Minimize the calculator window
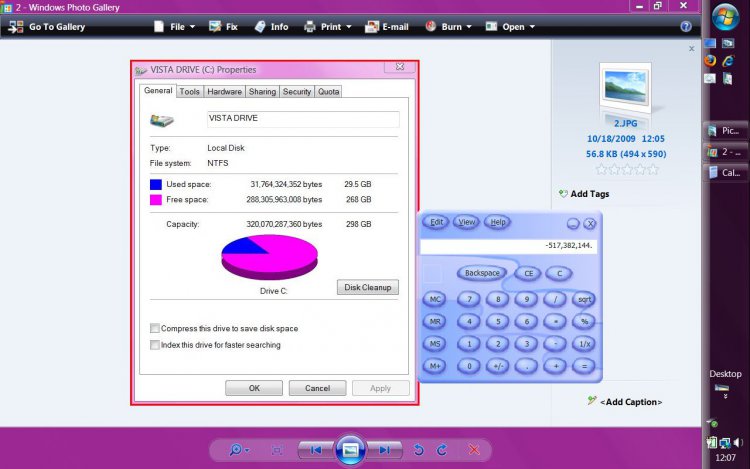This screenshot has height=469, width=750. [573, 223]
